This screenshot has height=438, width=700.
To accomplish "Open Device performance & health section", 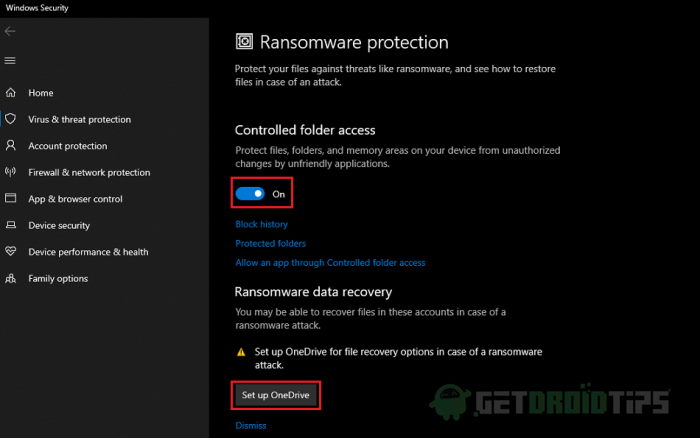I will 88,252.
